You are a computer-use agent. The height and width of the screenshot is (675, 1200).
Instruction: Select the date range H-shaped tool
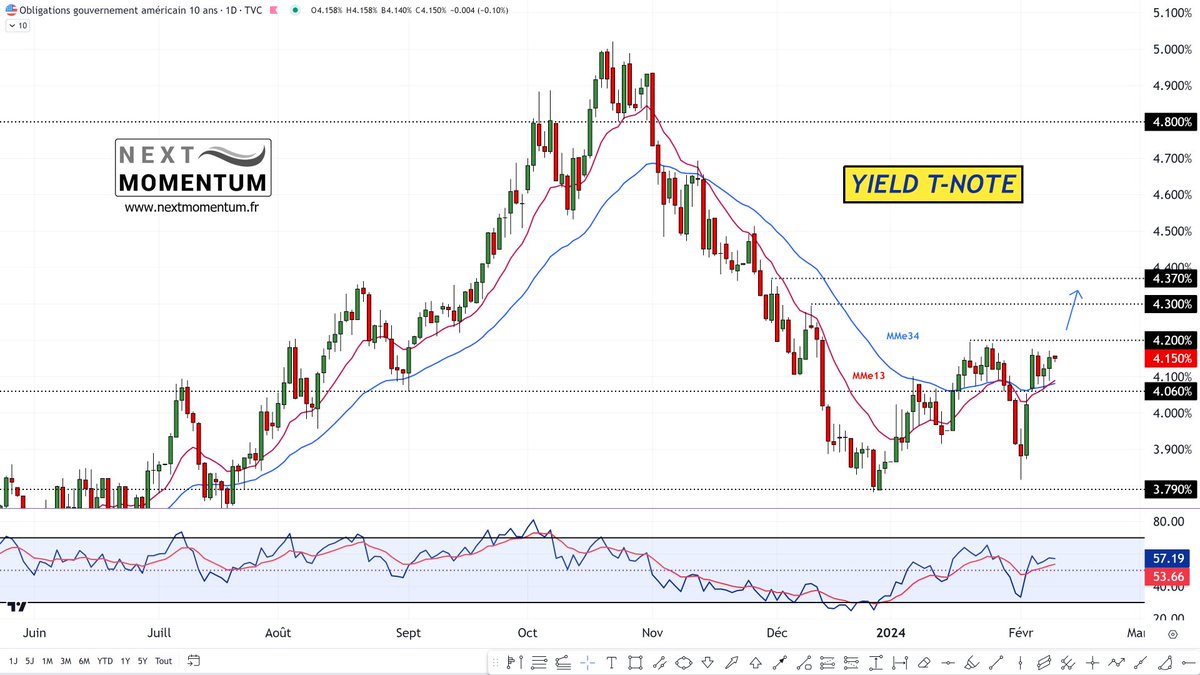(x=900, y=662)
